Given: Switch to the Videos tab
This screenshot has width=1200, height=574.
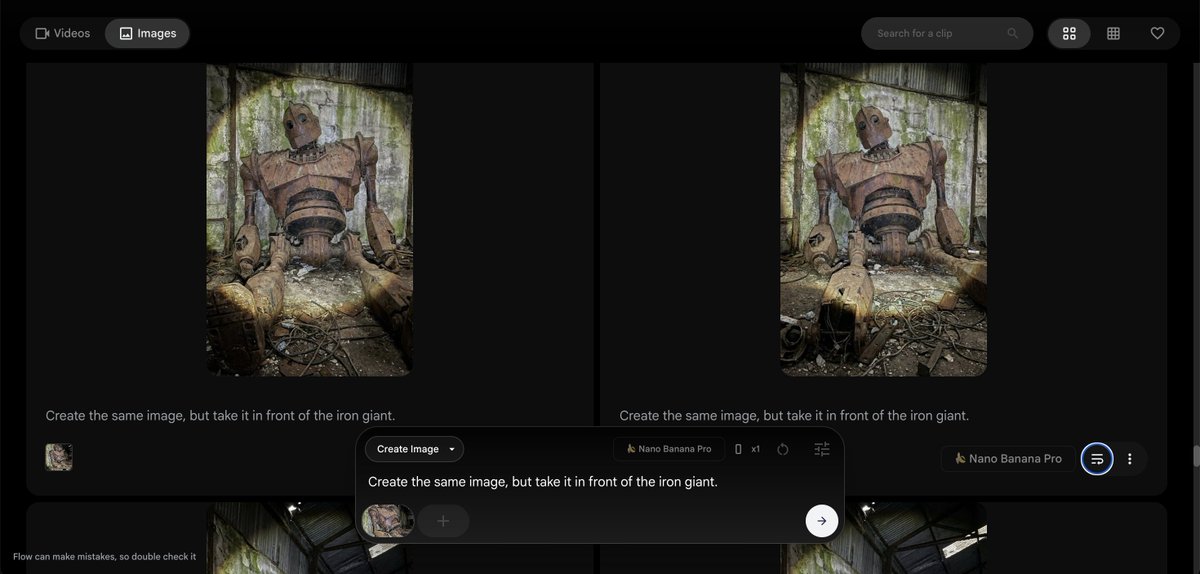Looking at the screenshot, I should (x=63, y=33).
